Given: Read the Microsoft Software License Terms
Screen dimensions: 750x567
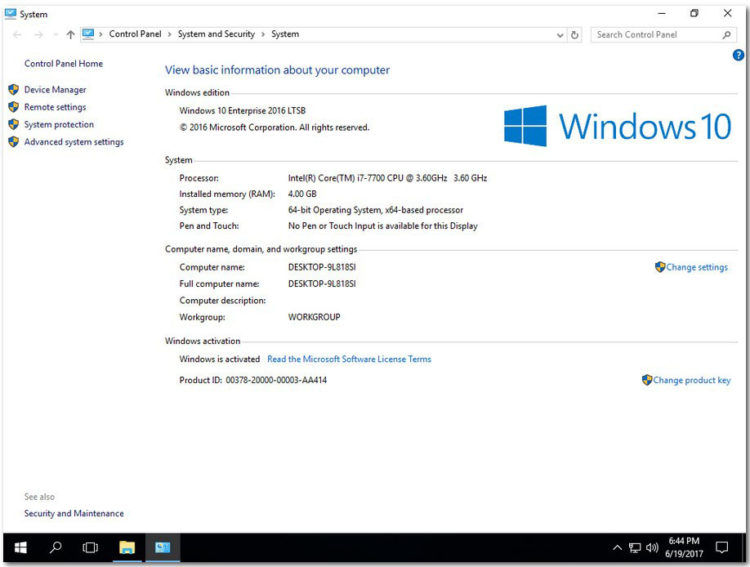Looking at the screenshot, I should coord(349,359).
